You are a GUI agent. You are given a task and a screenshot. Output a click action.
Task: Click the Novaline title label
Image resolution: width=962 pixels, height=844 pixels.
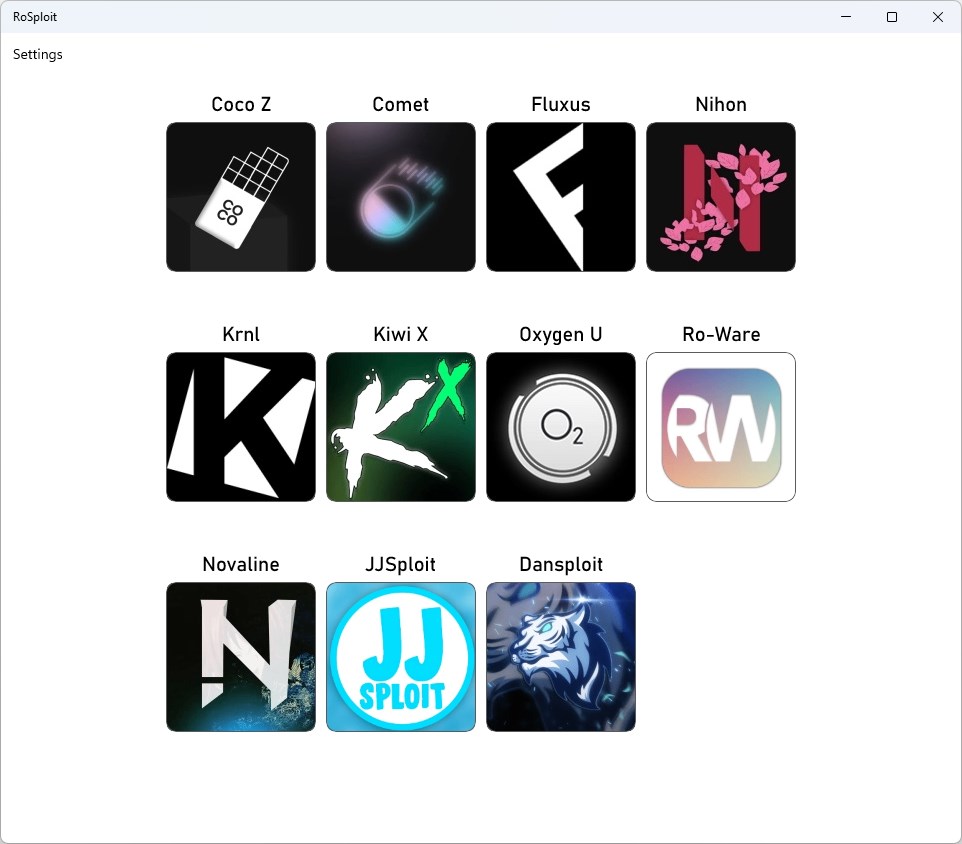pyautogui.click(x=241, y=564)
